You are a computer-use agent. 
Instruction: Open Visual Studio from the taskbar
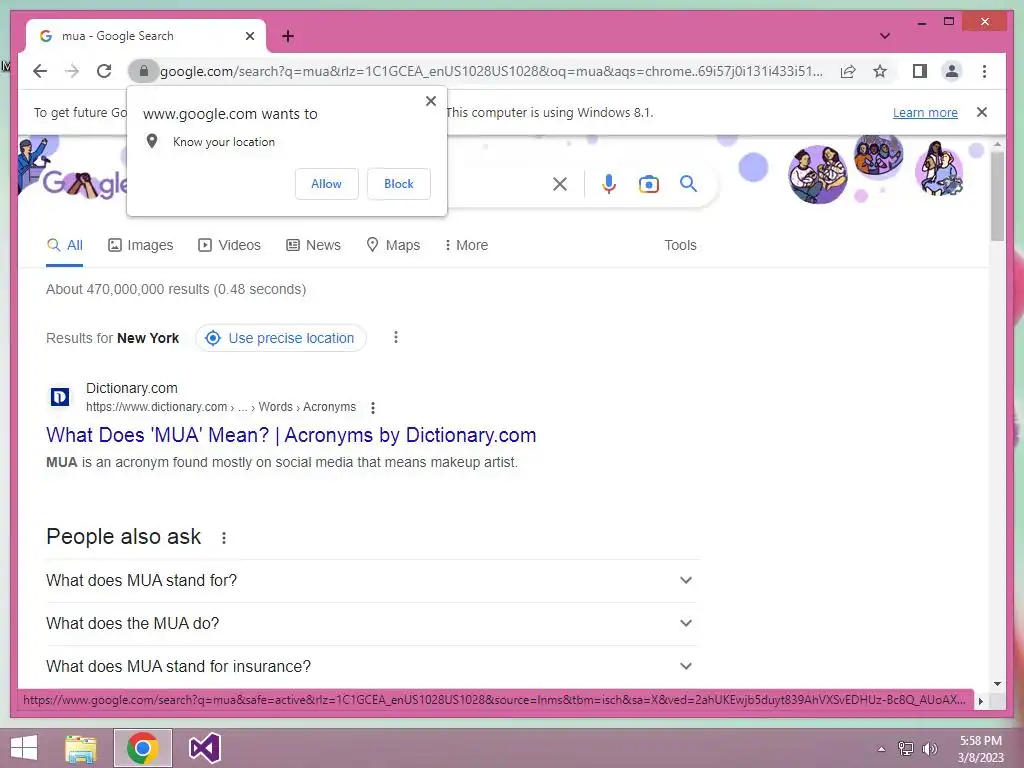point(204,748)
